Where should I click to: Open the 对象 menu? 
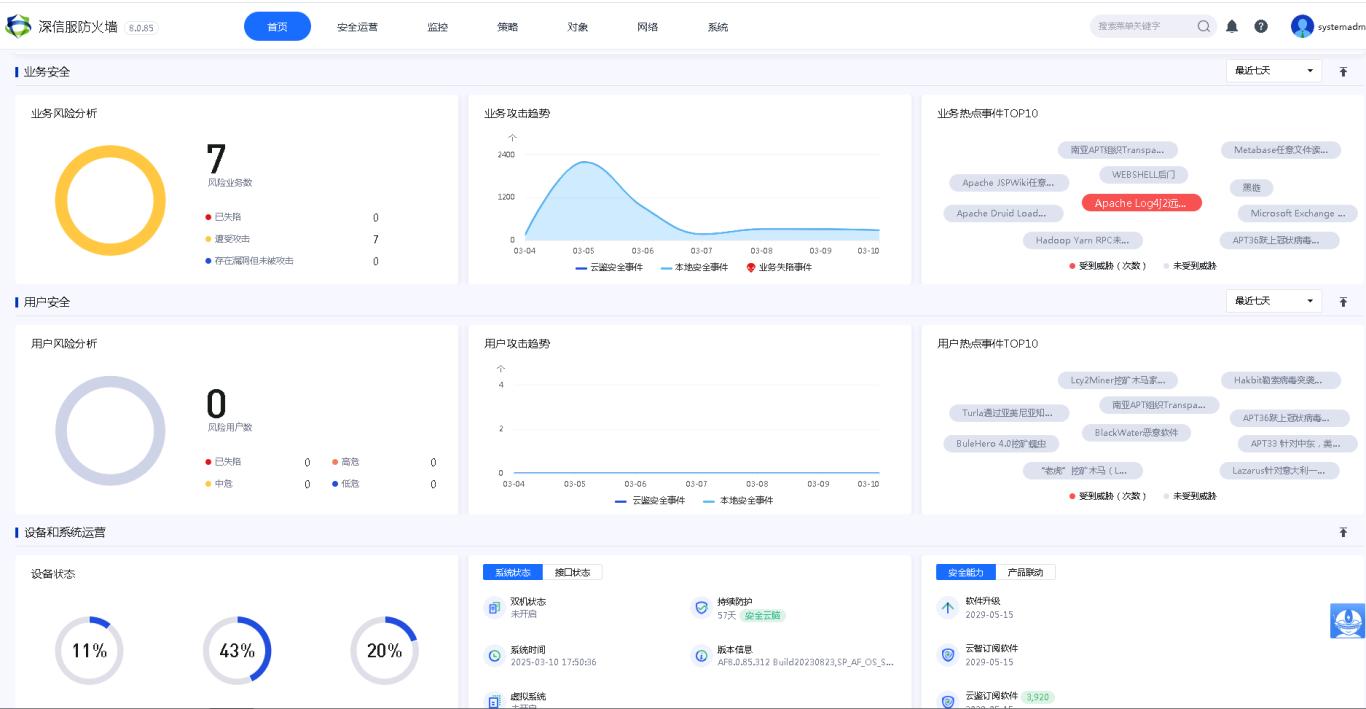(577, 27)
